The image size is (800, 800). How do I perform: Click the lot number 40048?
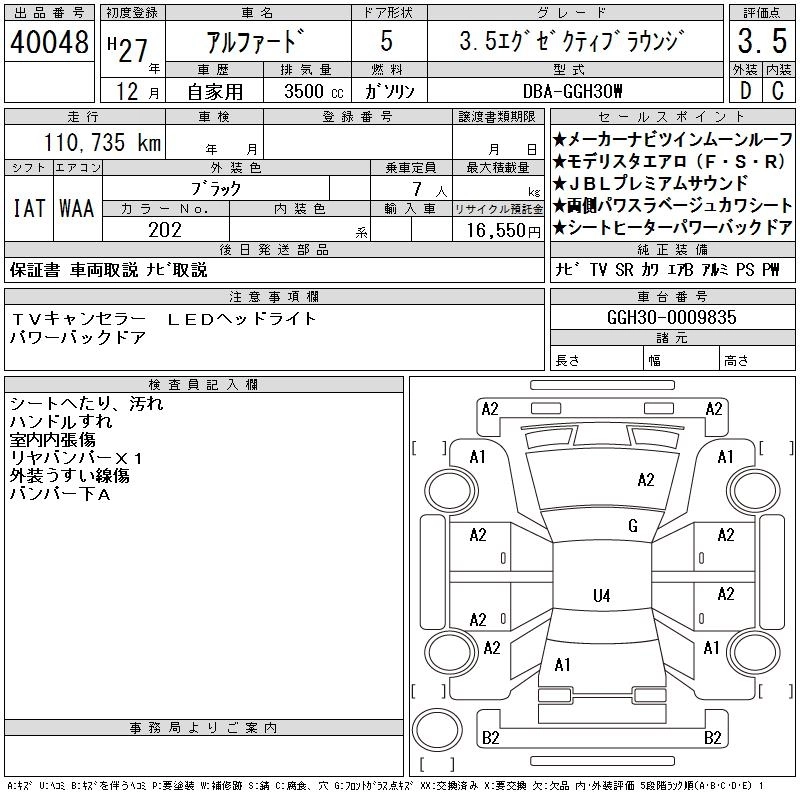click(x=50, y=43)
